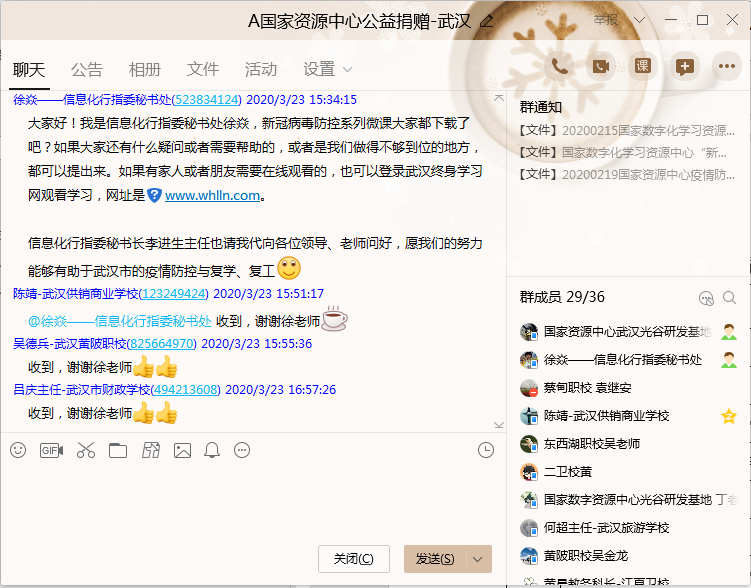751x588 pixels.
Task: Select the scissors screenshot tool
Action: click(85, 450)
